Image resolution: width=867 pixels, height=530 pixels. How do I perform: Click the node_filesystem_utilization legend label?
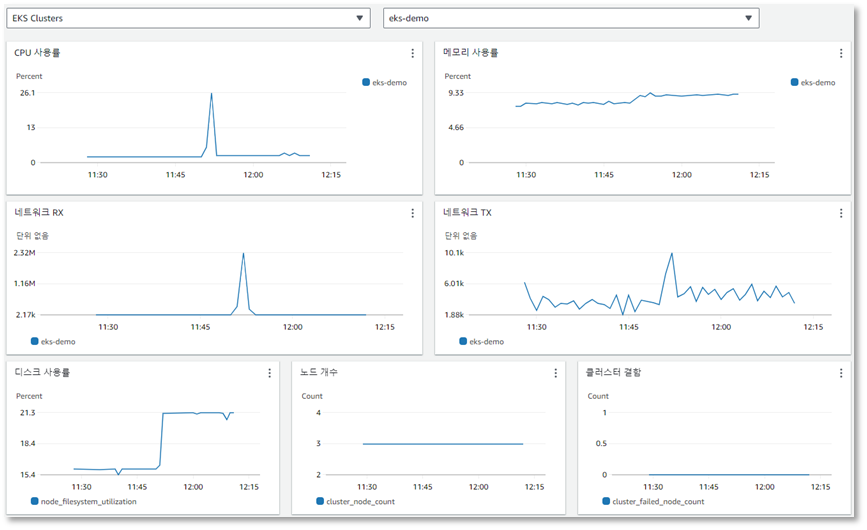[x=88, y=501]
